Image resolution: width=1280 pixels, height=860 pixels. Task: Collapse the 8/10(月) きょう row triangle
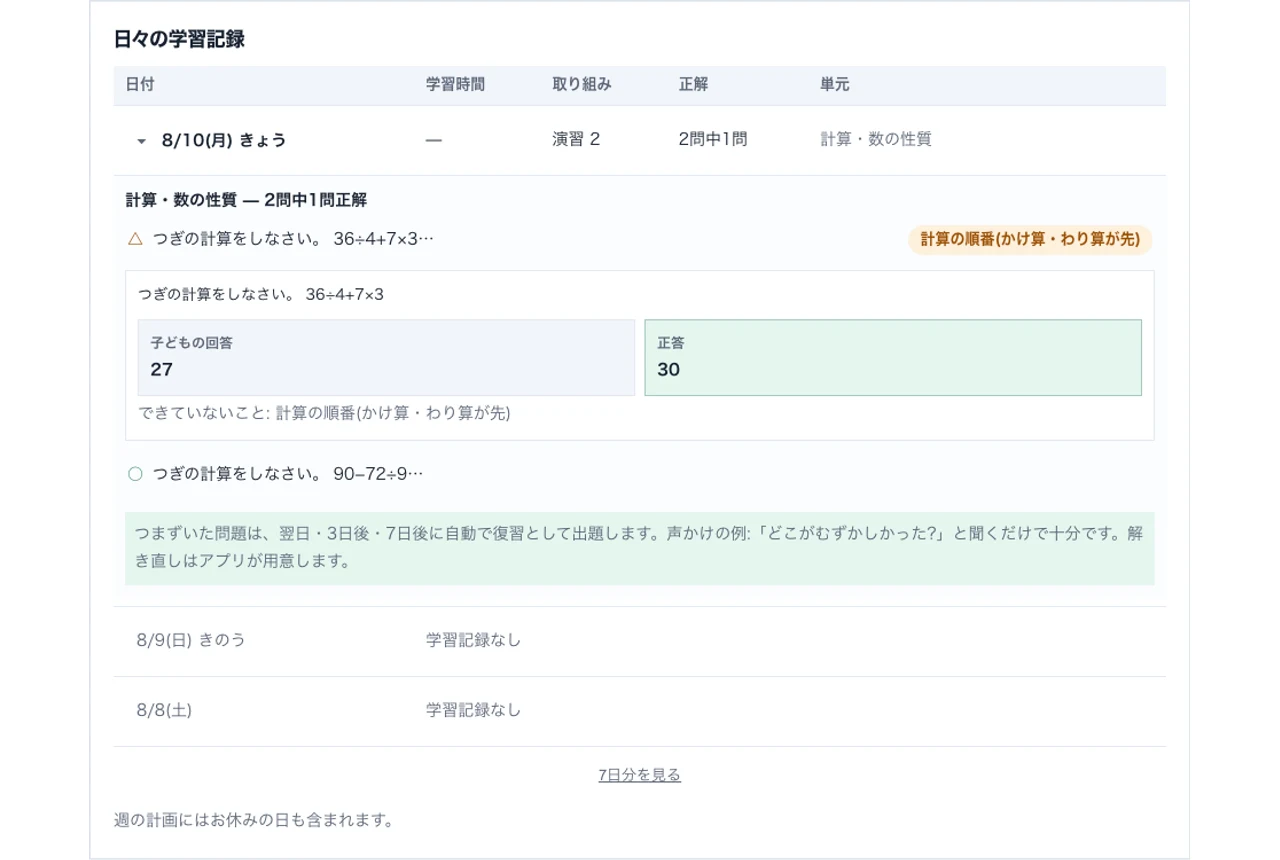[141, 141]
